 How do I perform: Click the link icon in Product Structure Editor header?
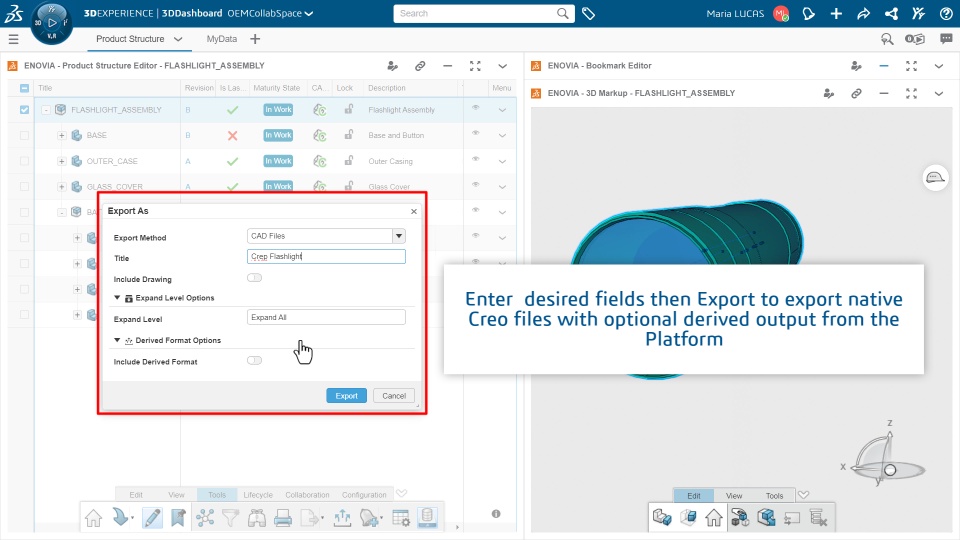coord(420,66)
